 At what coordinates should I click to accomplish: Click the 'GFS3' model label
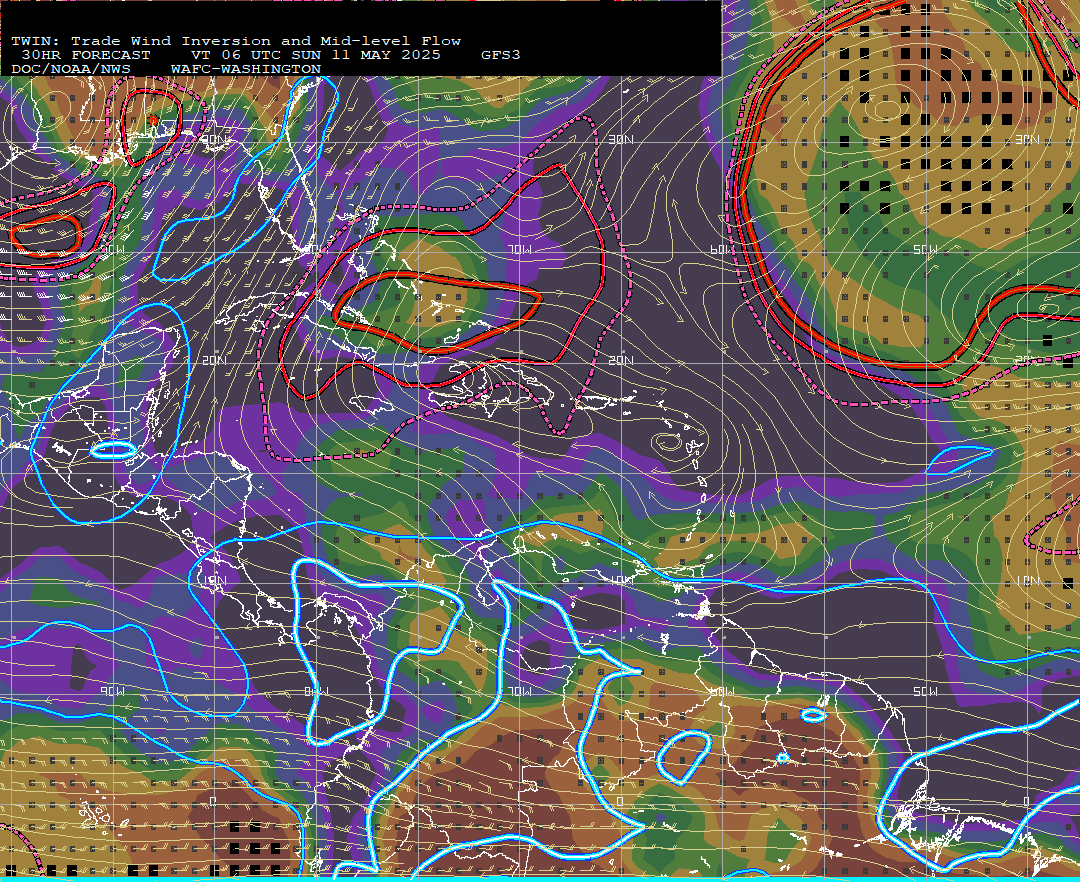(501, 55)
